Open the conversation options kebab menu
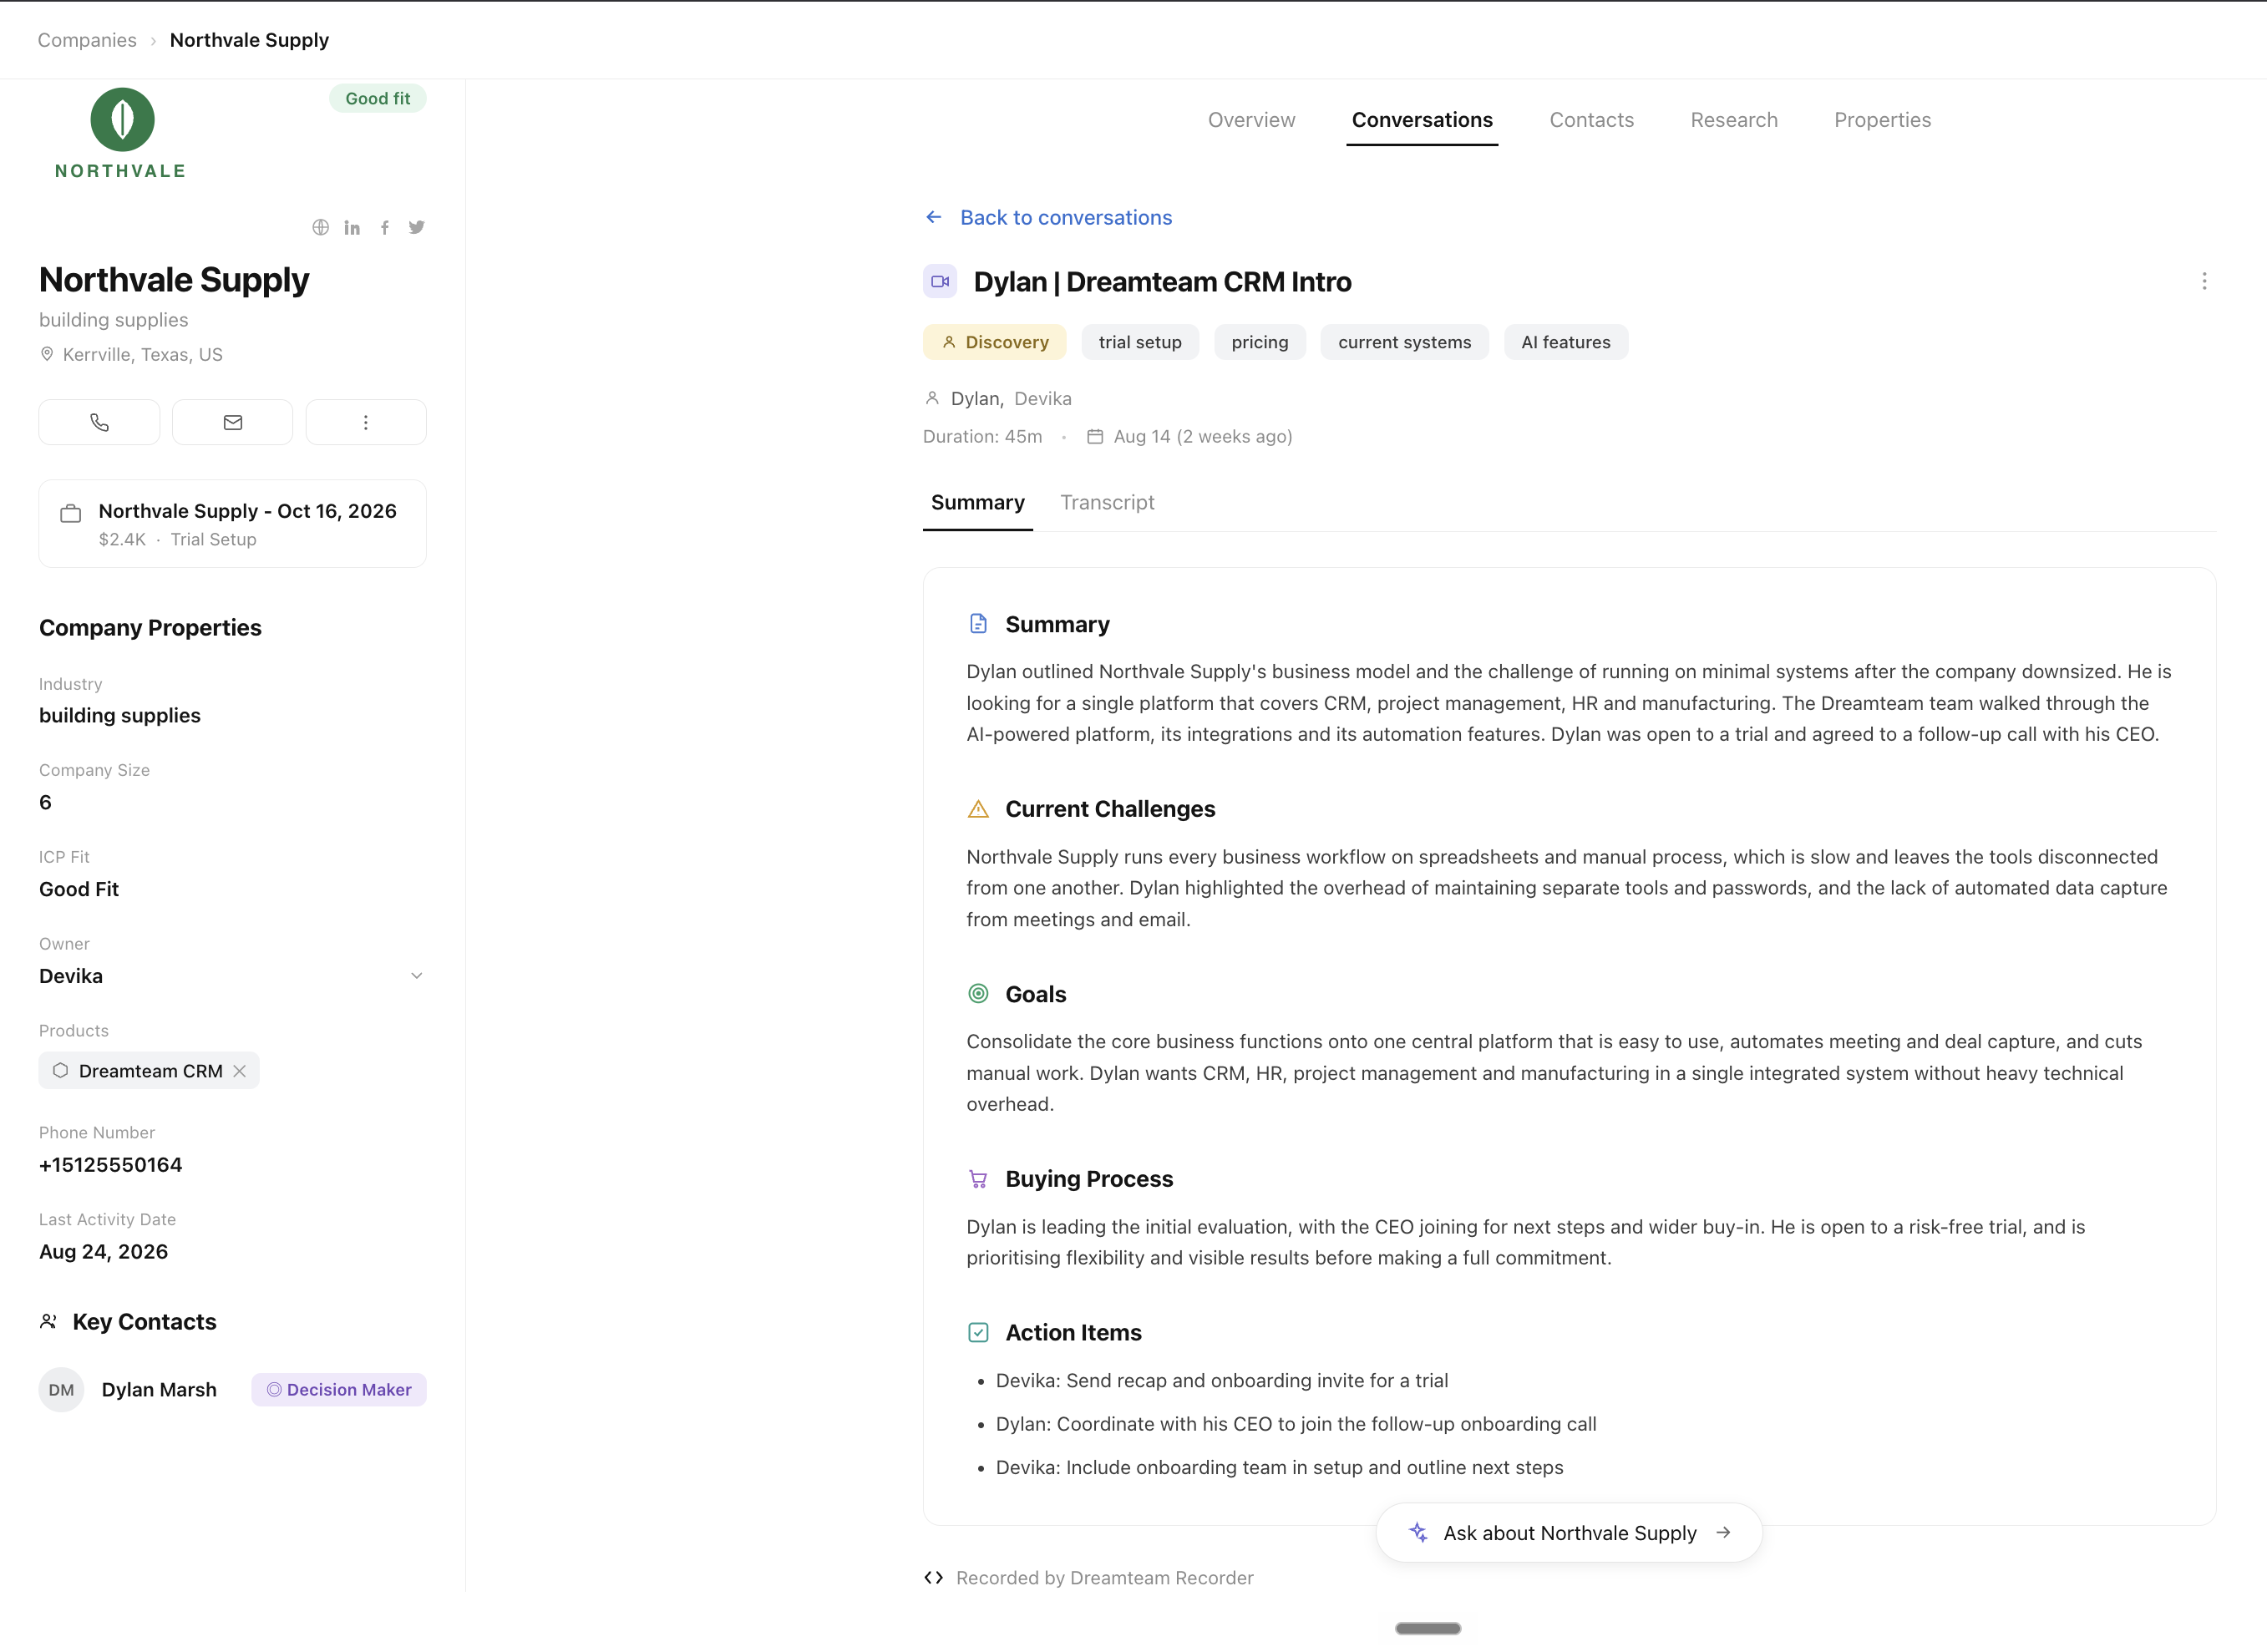This screenshot has width=2267, height=1652. [x=2204, y=281]
